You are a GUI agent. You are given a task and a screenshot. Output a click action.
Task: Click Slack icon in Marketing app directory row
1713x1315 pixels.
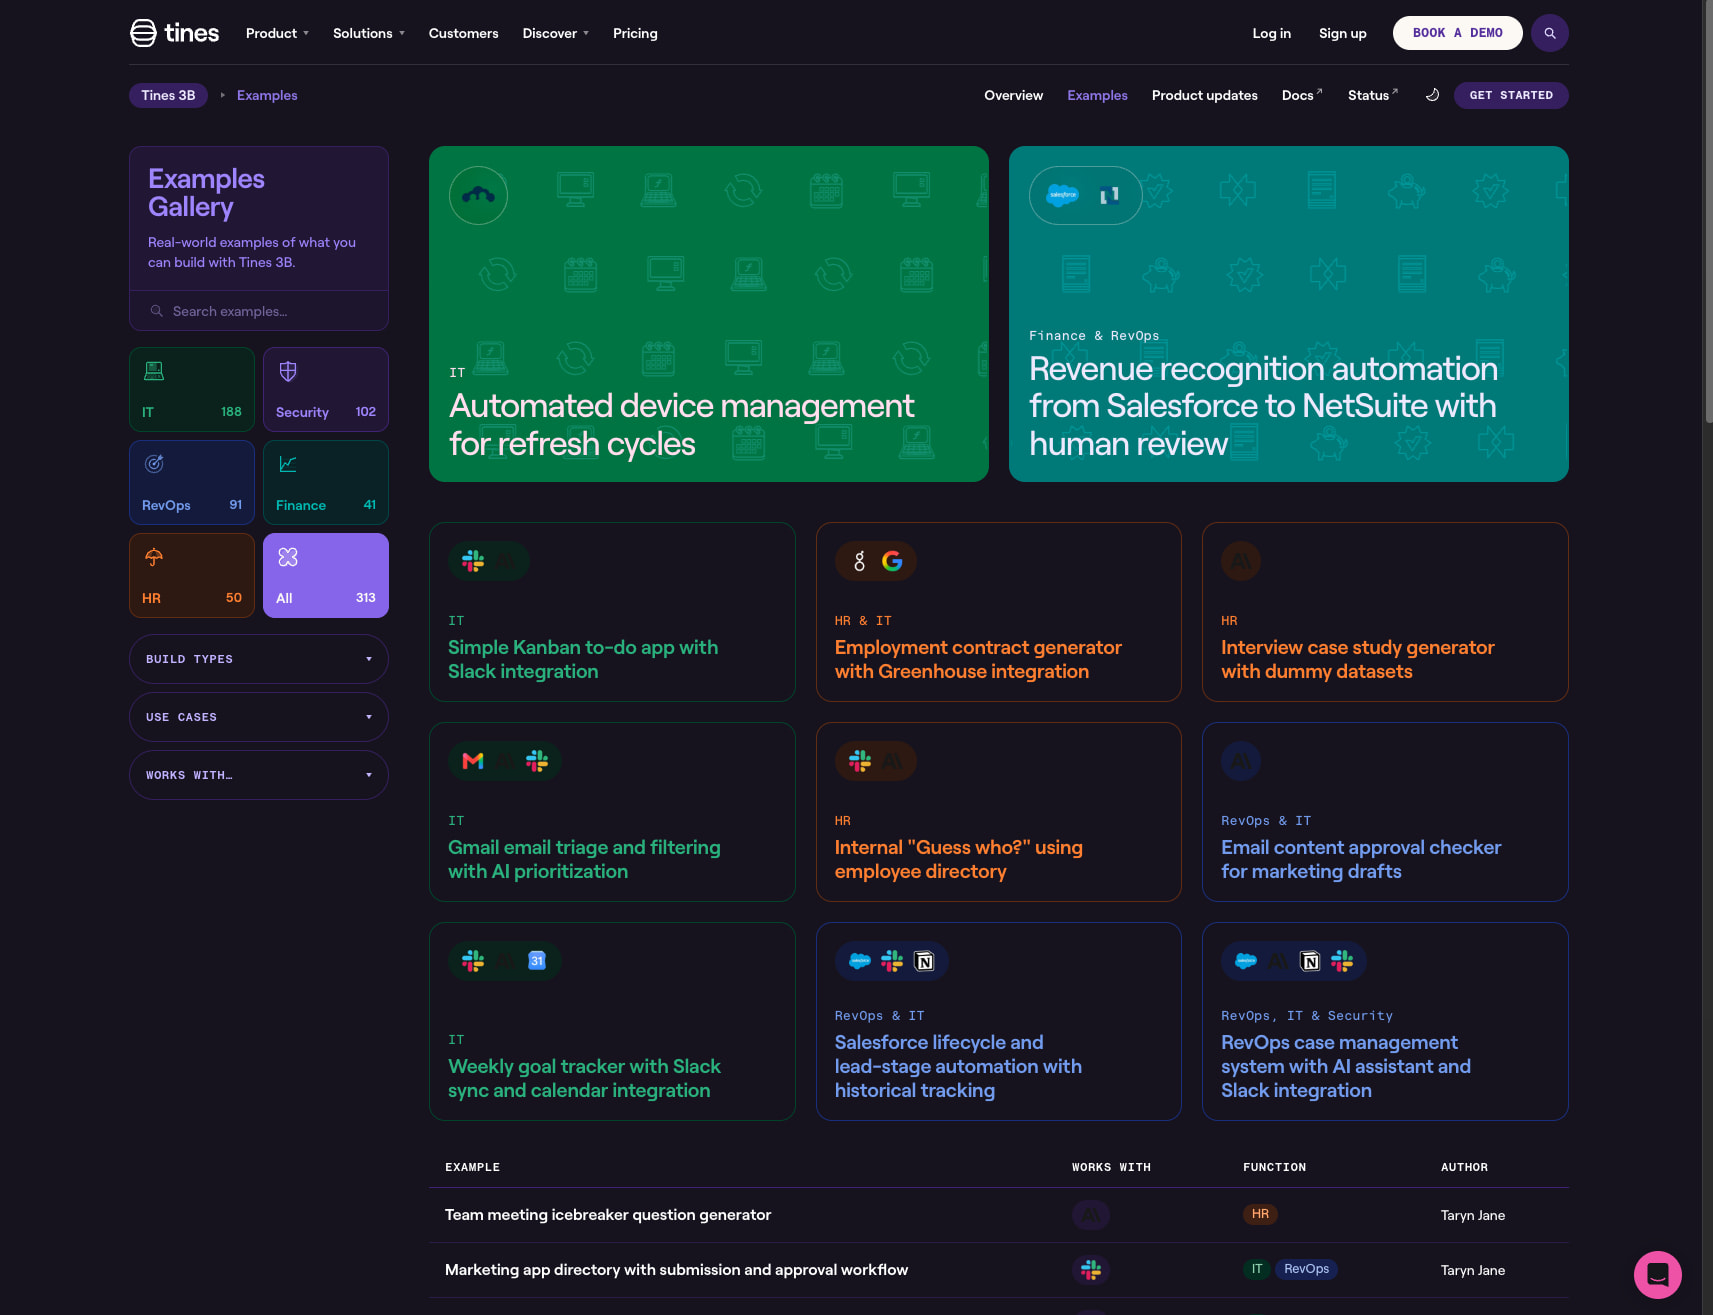1091,1269
